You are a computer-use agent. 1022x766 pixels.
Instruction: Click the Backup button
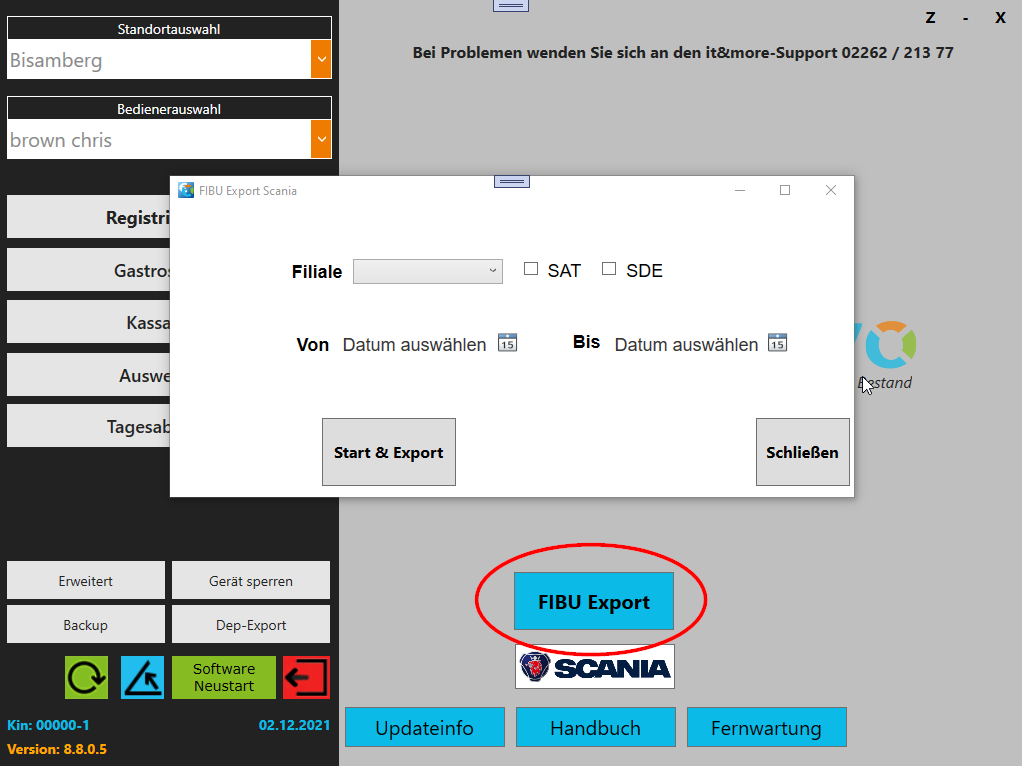[85, 625]
